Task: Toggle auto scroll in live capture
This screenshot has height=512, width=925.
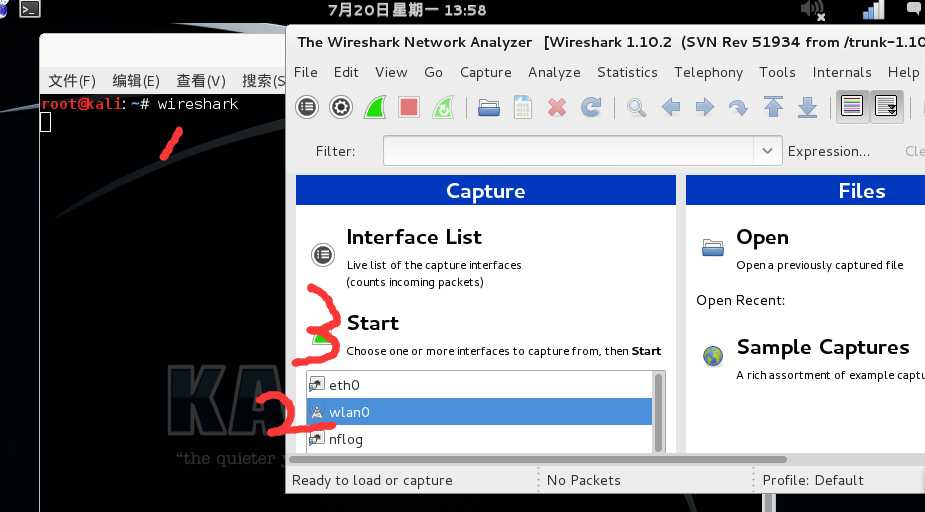Action: click(x=886, y=107)
